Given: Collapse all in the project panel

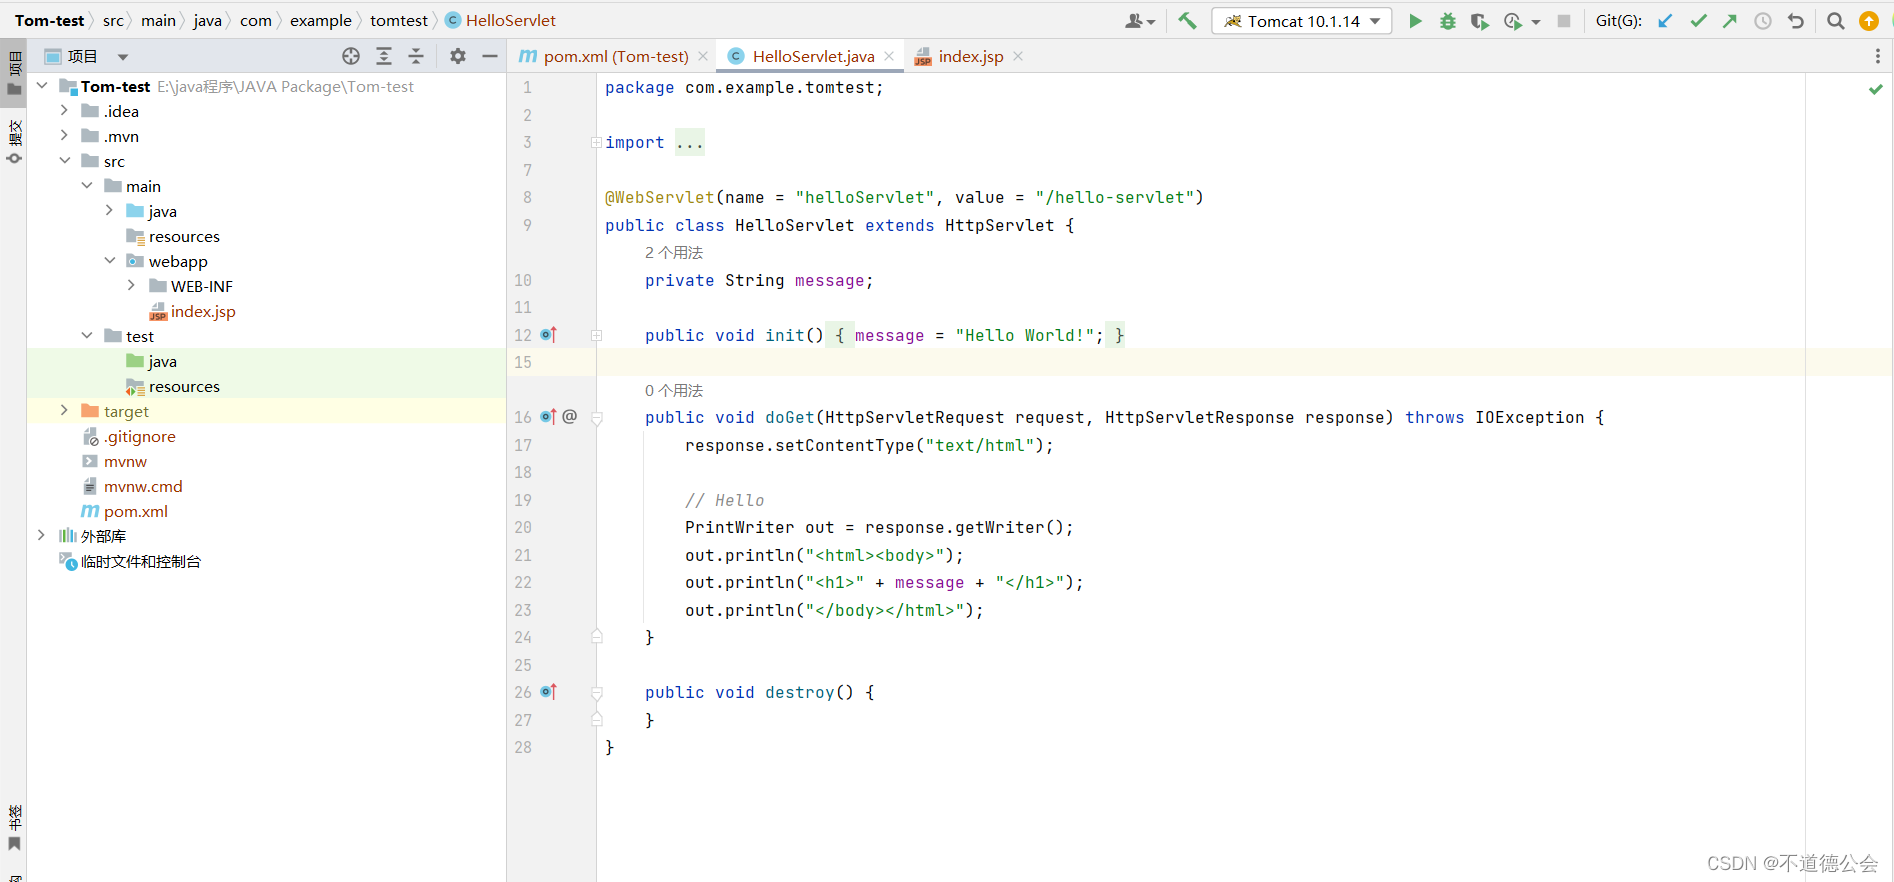Looking at the screenshot, I should [417, 56].
